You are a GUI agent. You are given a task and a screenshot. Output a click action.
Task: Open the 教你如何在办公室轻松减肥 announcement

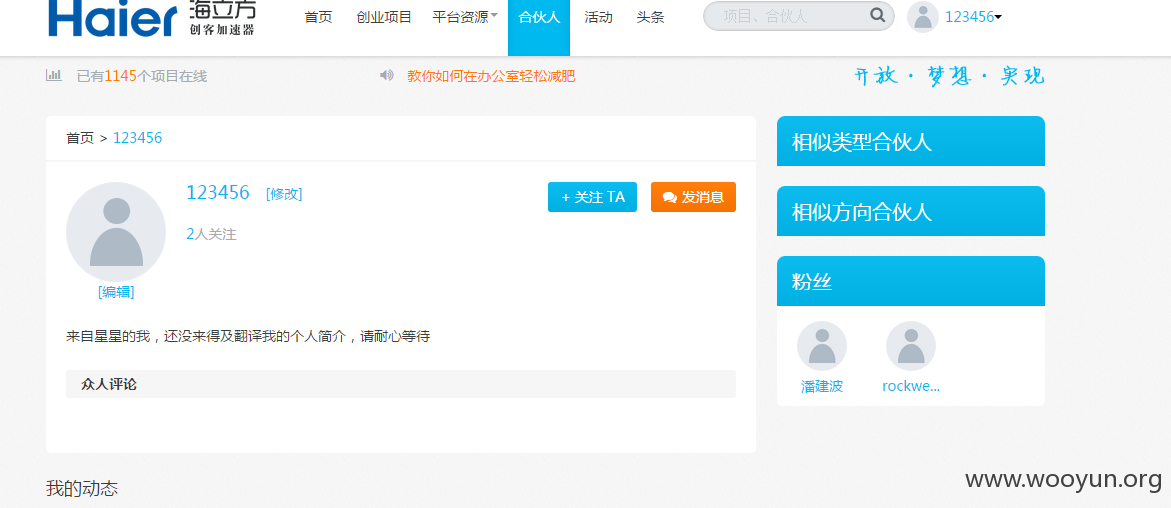tap(491, 75)
